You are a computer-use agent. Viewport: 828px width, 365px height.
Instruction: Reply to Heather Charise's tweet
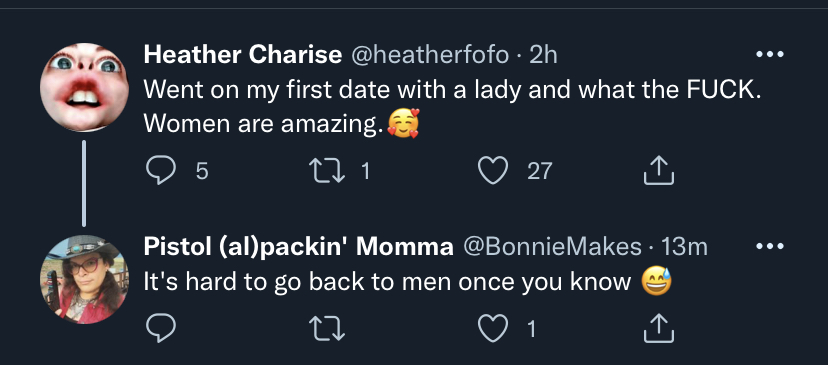click(x=161, y=171)
